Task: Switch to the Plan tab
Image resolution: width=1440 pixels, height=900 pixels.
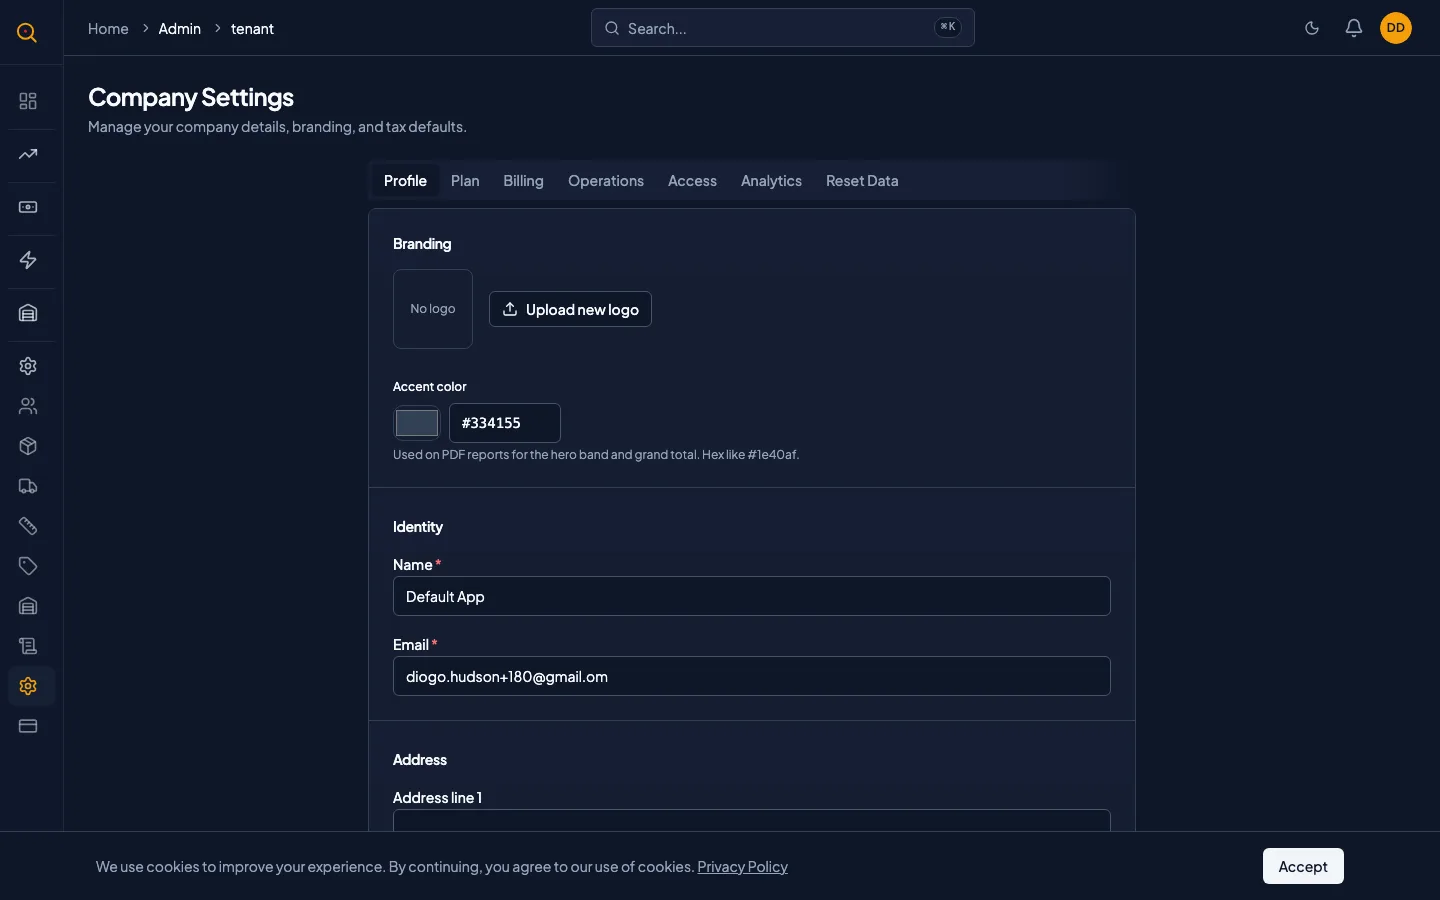Action: pos(465,181)
